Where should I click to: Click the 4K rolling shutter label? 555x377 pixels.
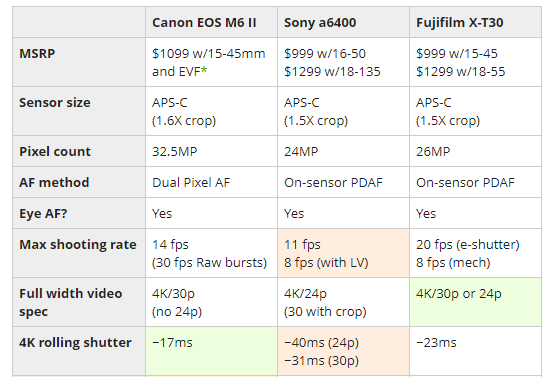pyautogui.click(x=75, y=343)
